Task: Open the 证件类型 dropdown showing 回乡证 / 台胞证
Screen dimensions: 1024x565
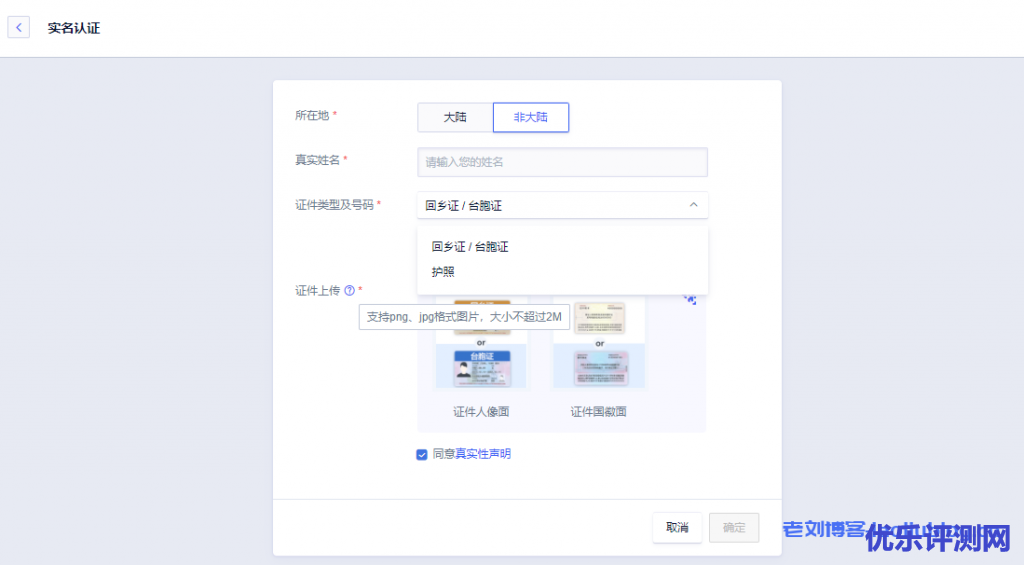Action: click(562, 205)
